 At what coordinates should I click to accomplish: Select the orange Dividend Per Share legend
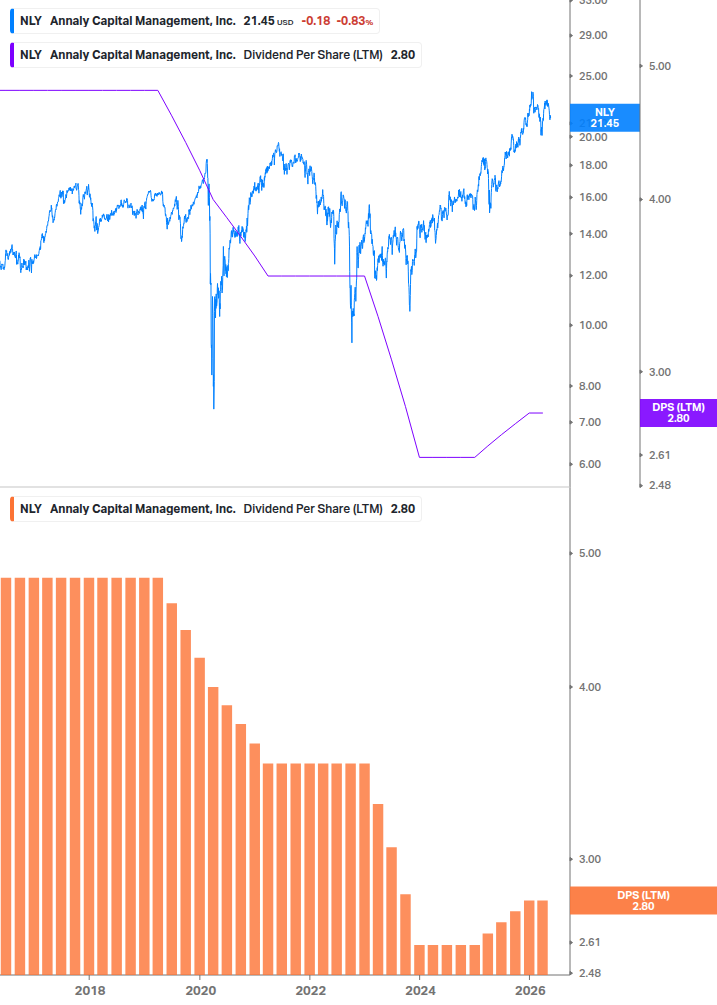click(x=215, y=509)
